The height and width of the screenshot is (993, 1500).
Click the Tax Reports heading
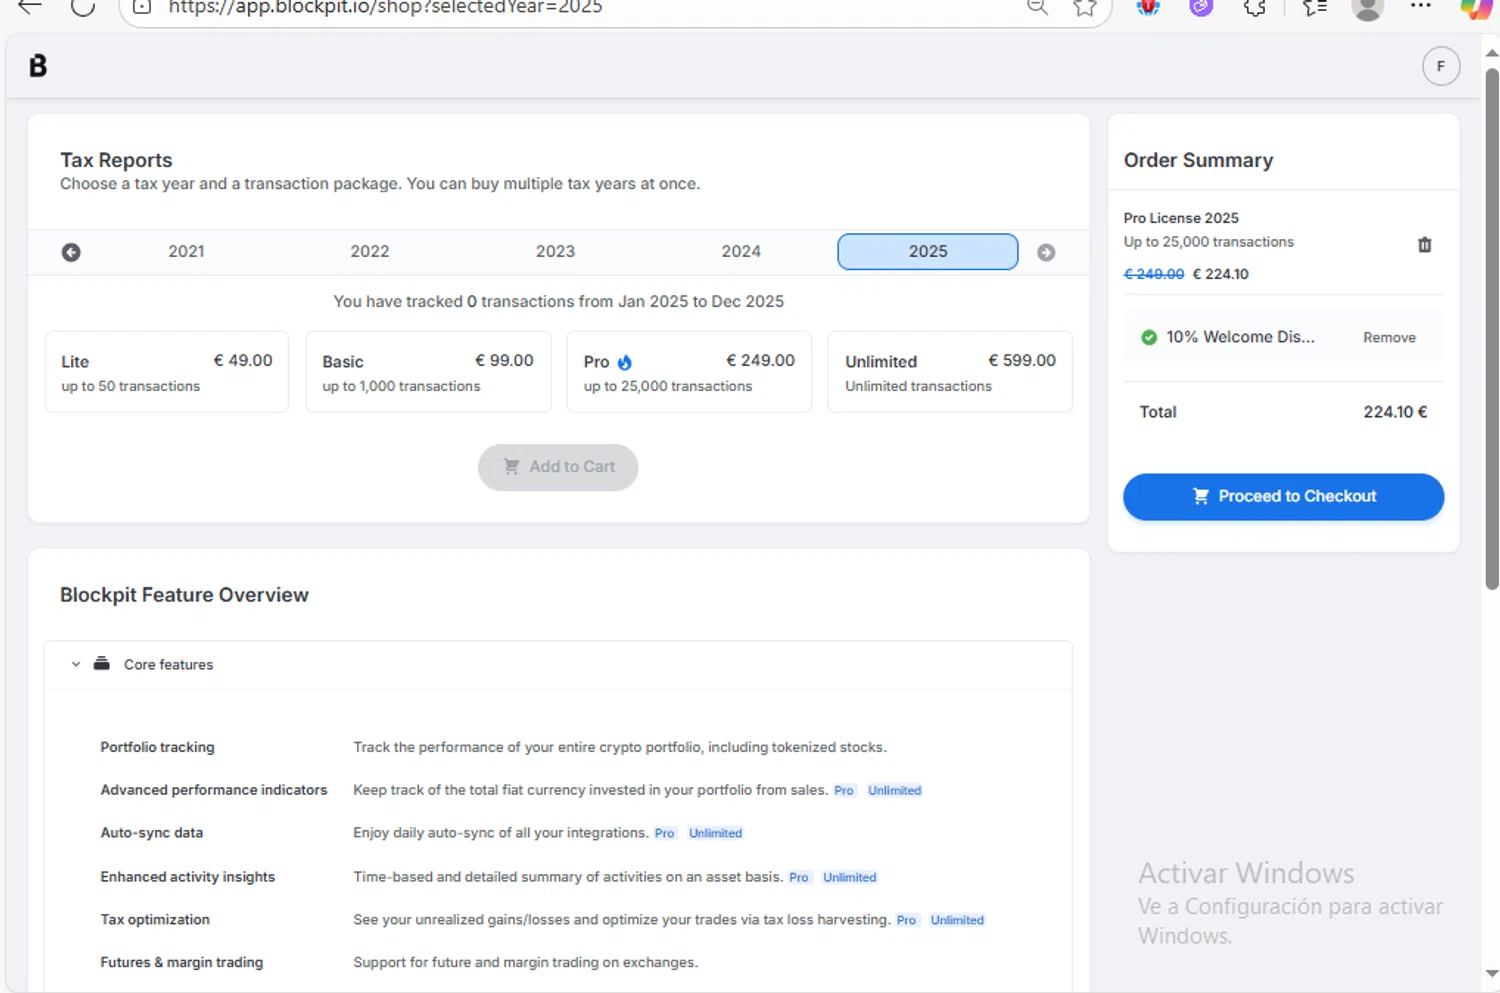pos(116,160)
